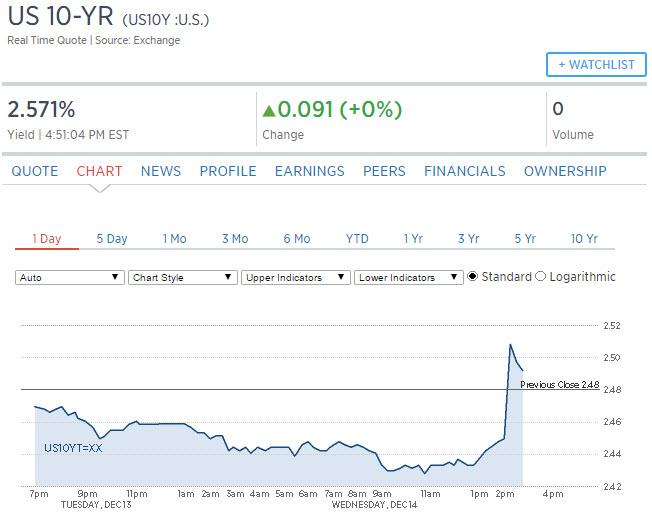Select the 5 Day chart range

click(x=112, y=239)
